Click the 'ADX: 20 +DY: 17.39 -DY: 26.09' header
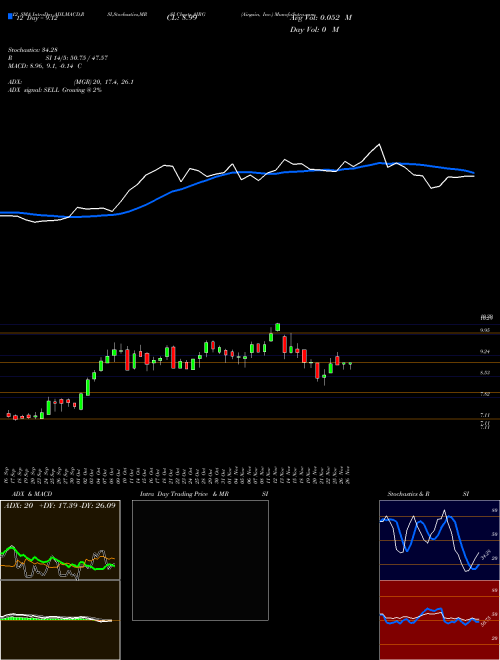 [59, 505]
